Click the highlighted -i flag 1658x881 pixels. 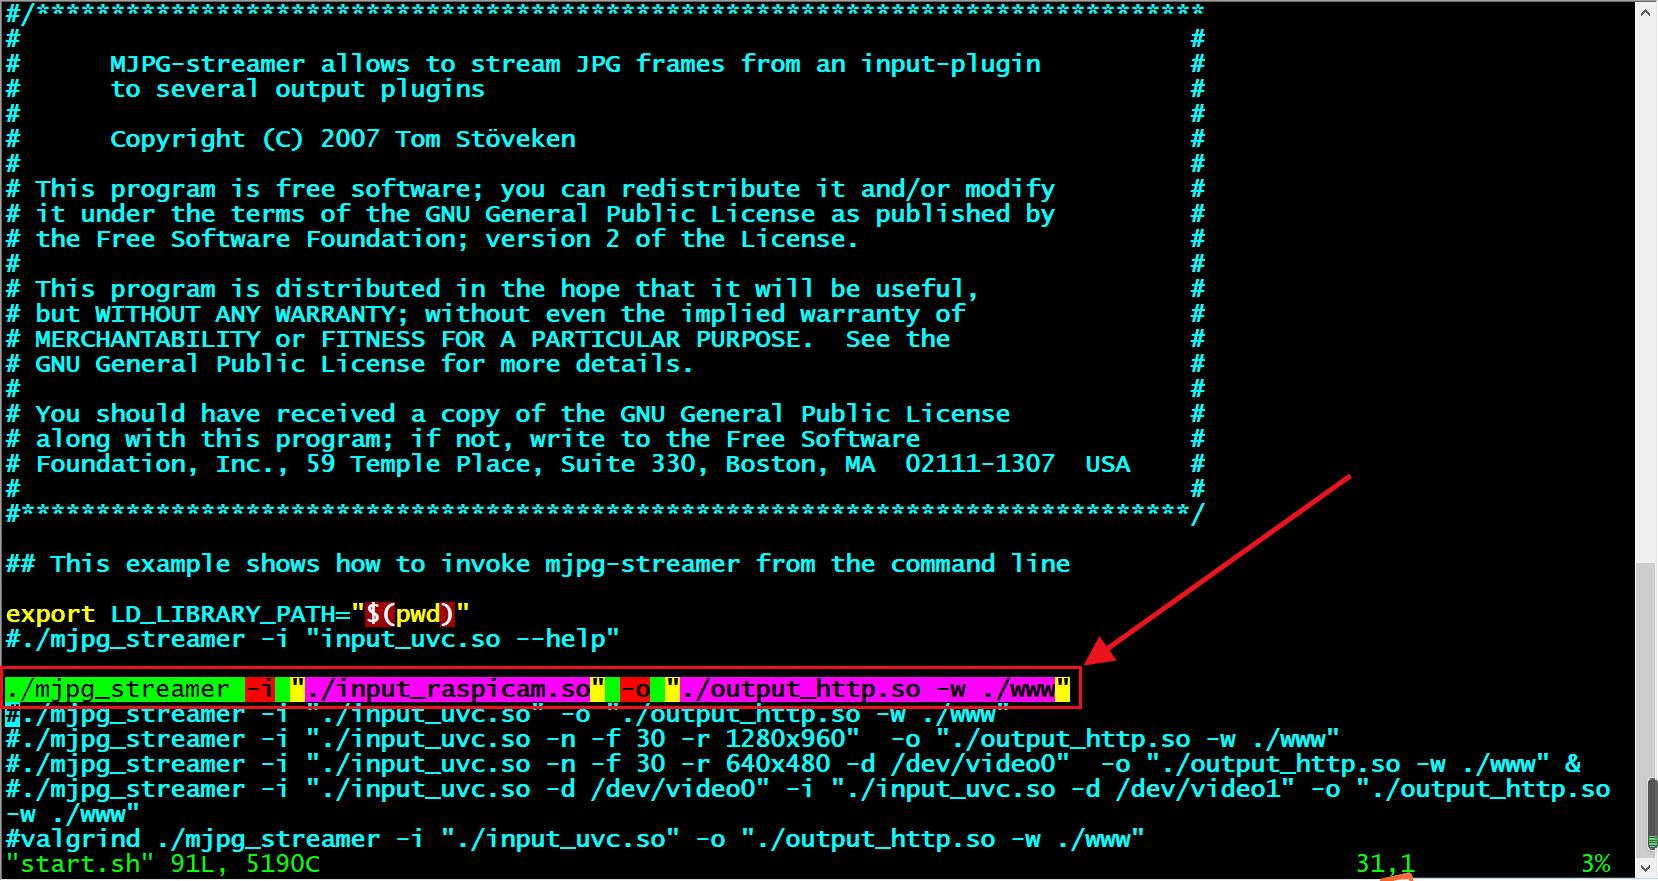point(260,689)
